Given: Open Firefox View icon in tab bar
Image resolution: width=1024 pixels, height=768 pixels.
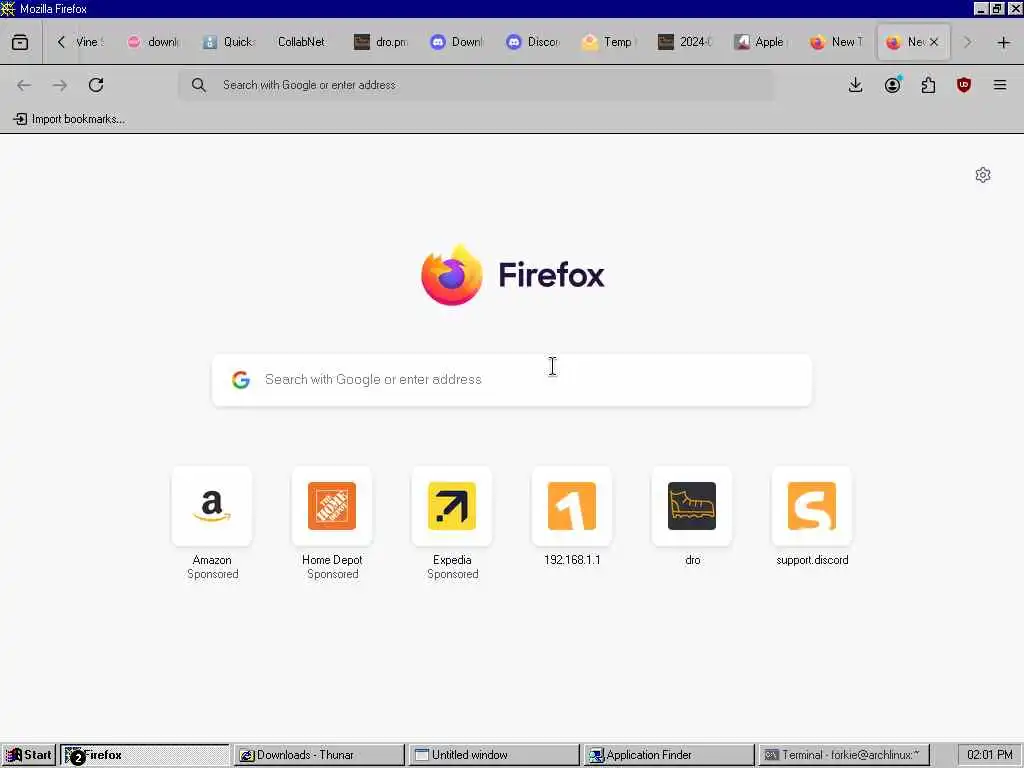Looking at the screenshot, I should pos(20,42).
